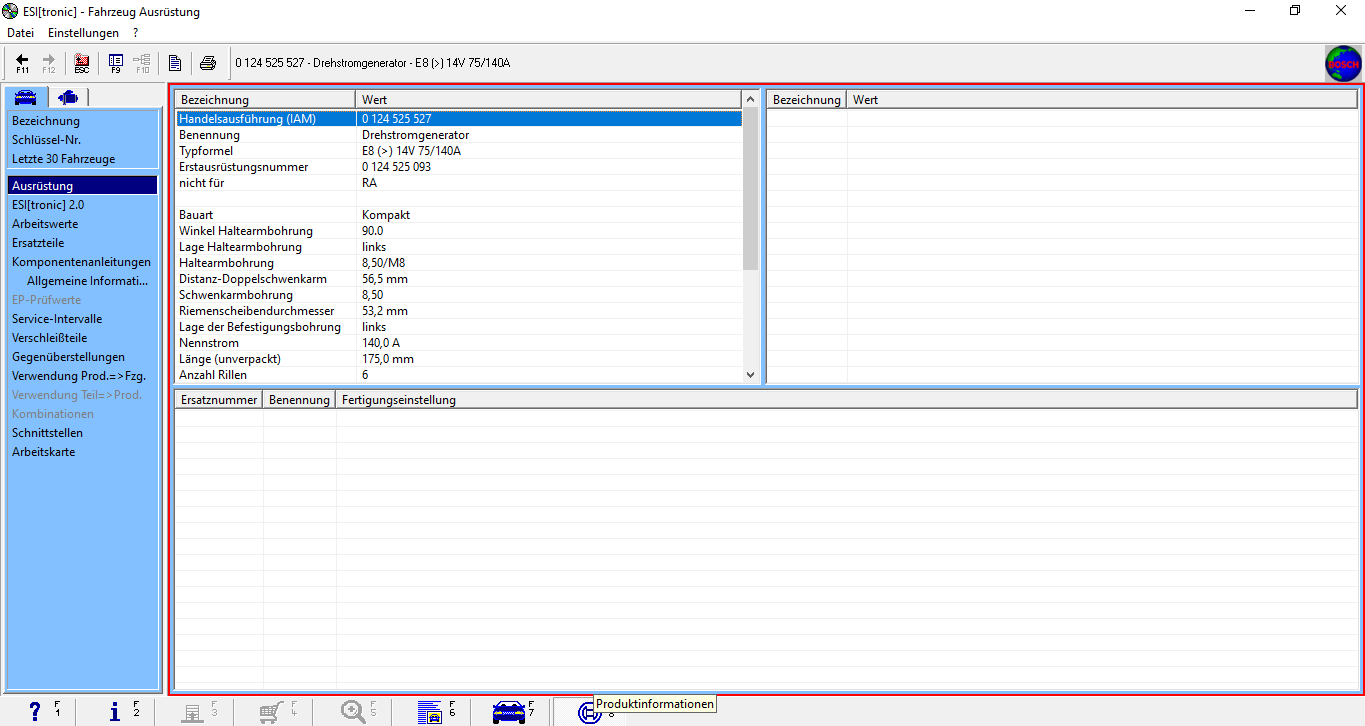Click the Produktinformationen F8 icon
This screenshot has width=1365, height=726.
588,711
